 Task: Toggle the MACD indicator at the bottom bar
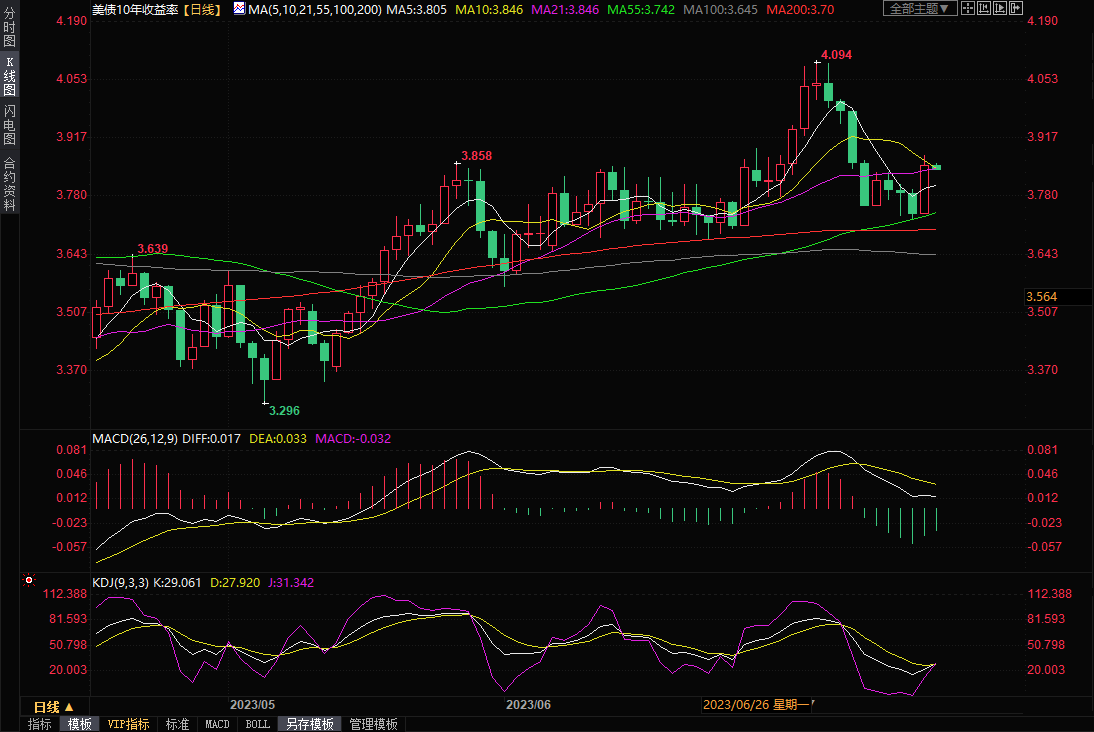click(217, 724)
